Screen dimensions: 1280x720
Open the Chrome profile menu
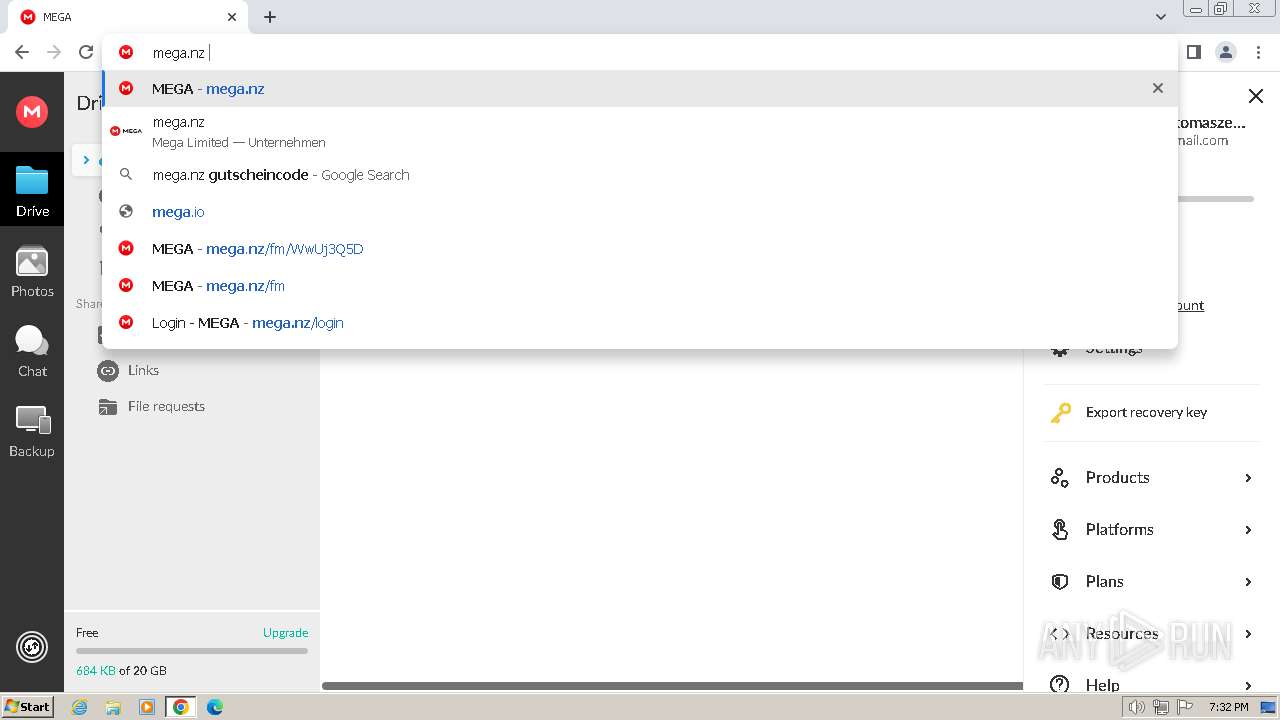(1225, 52)
